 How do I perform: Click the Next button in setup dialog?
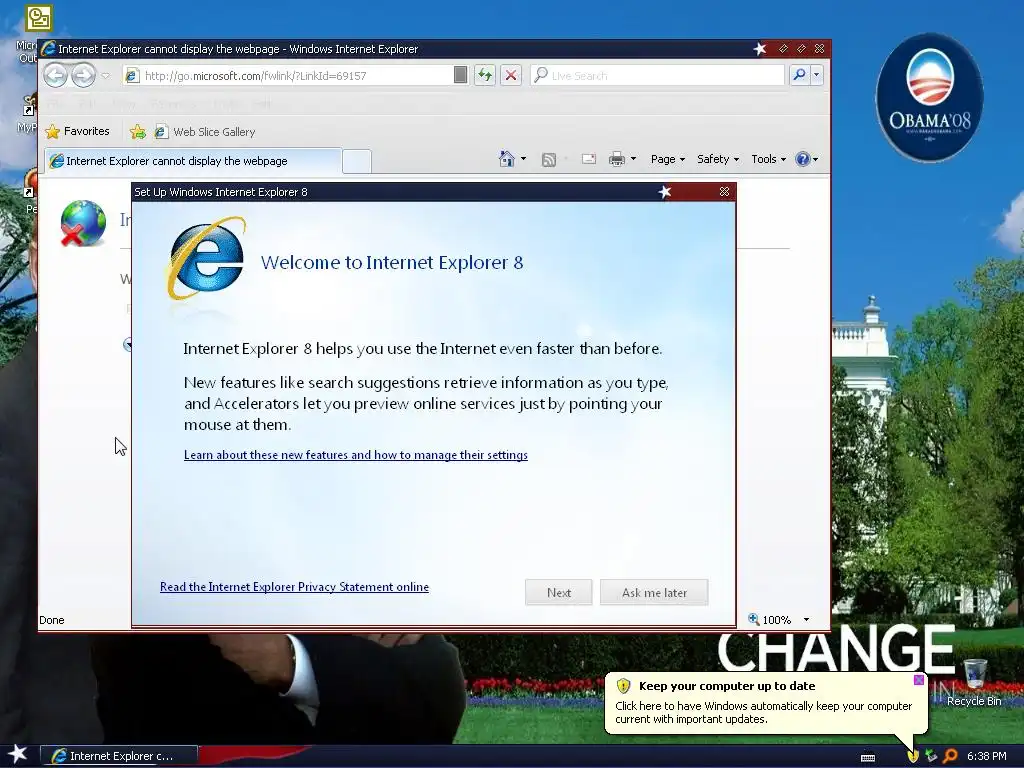pos(558,592)
